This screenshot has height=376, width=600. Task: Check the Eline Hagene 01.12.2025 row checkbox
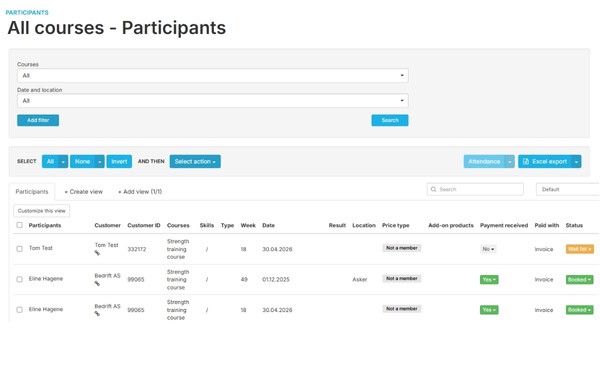point(20,279)
